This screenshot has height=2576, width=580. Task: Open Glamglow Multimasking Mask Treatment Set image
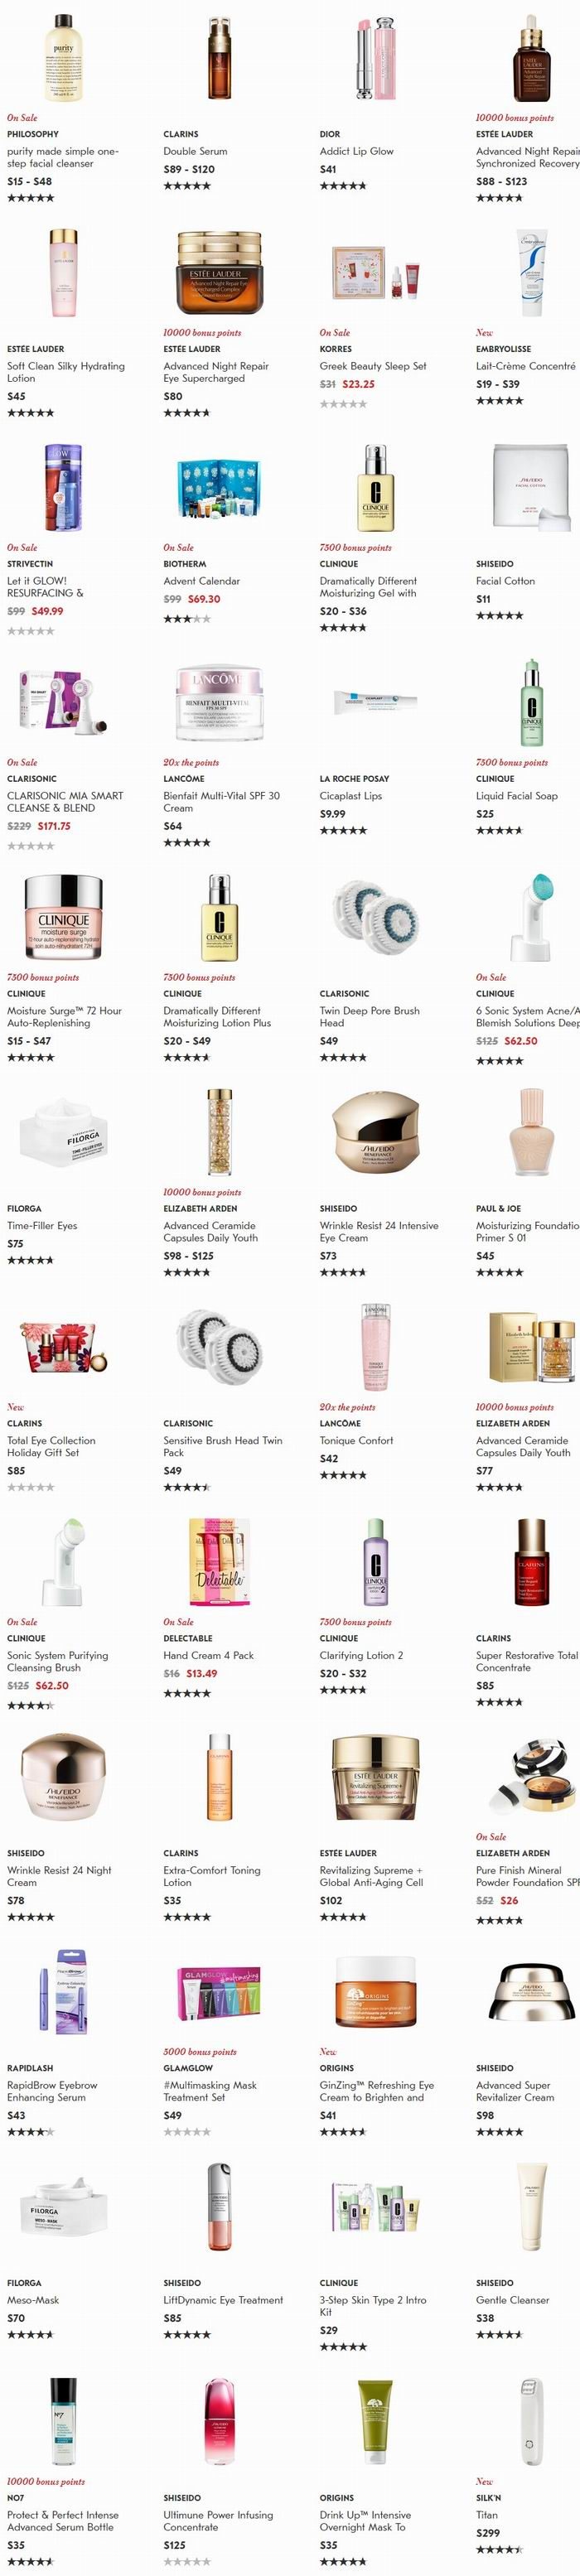pyautogui.click(x=219, y=1993)
